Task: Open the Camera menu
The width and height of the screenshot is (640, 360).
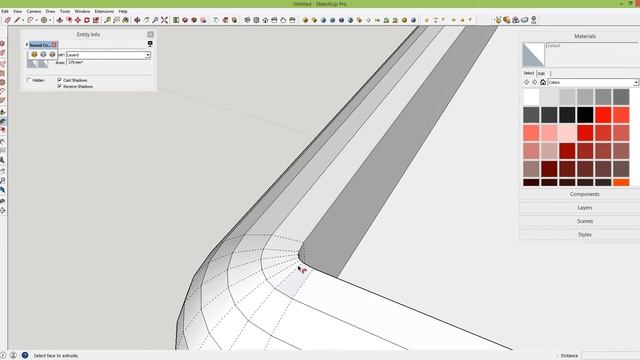Action: pyautogui.click(x=34, y=11)
